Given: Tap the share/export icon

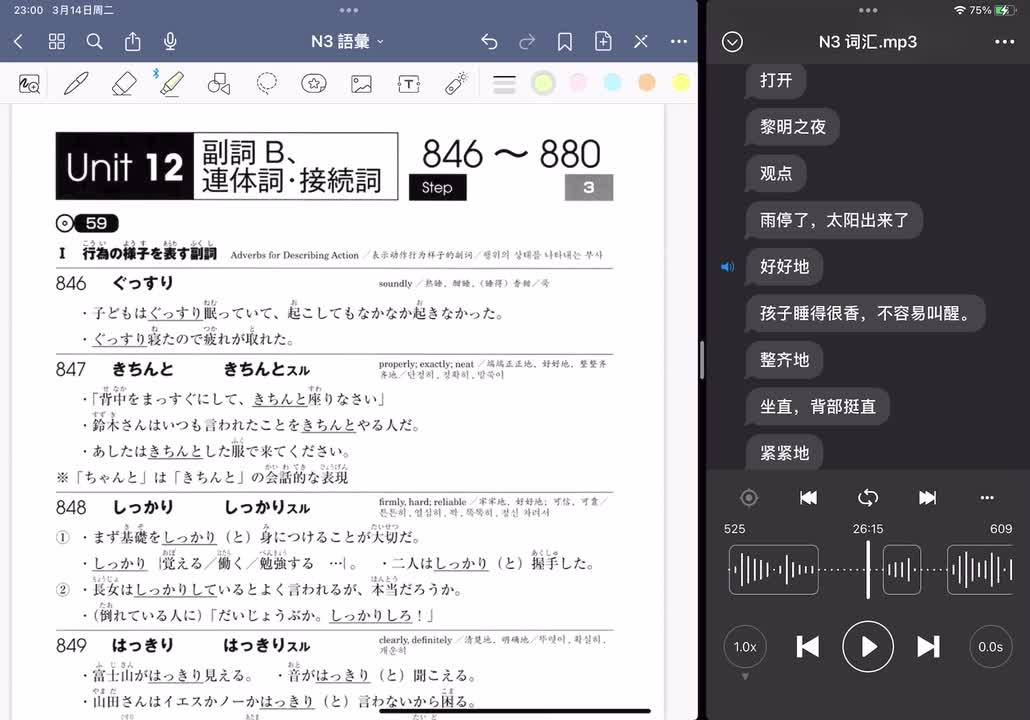Looking at the screenshot, I should 133,41.
